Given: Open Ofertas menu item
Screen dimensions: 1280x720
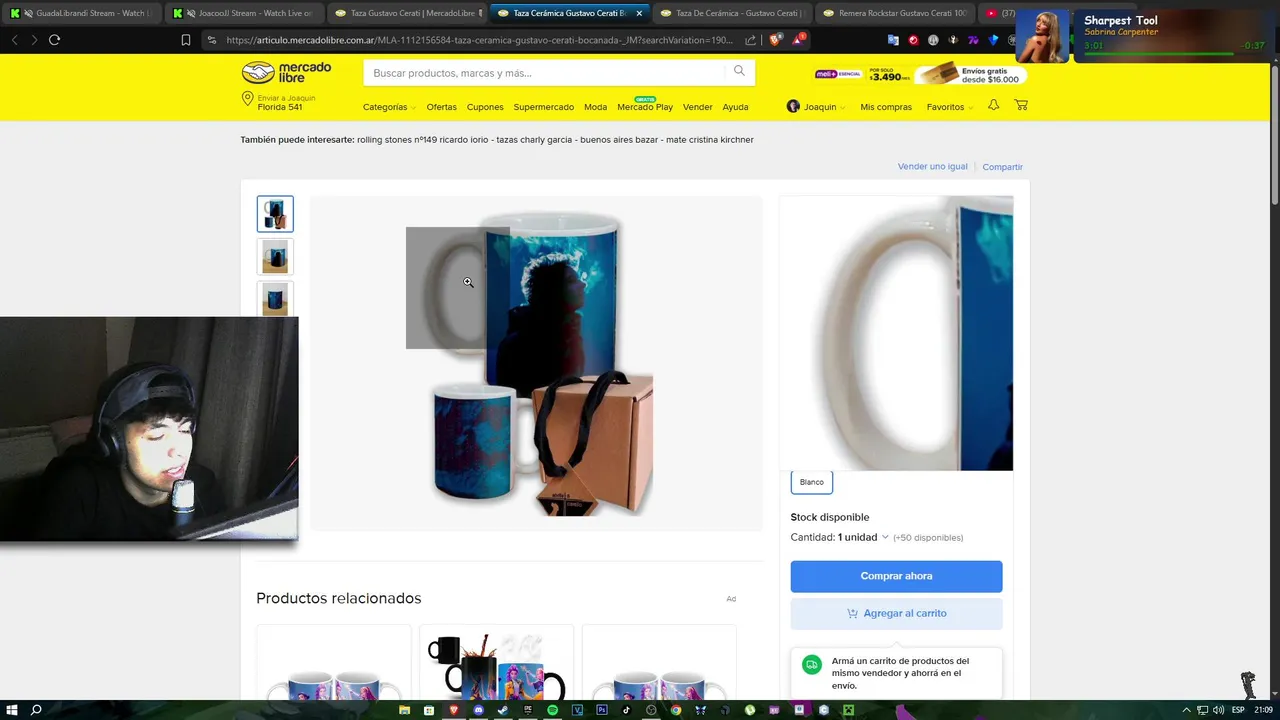Looking at the screenshot, I should point(441,107).
